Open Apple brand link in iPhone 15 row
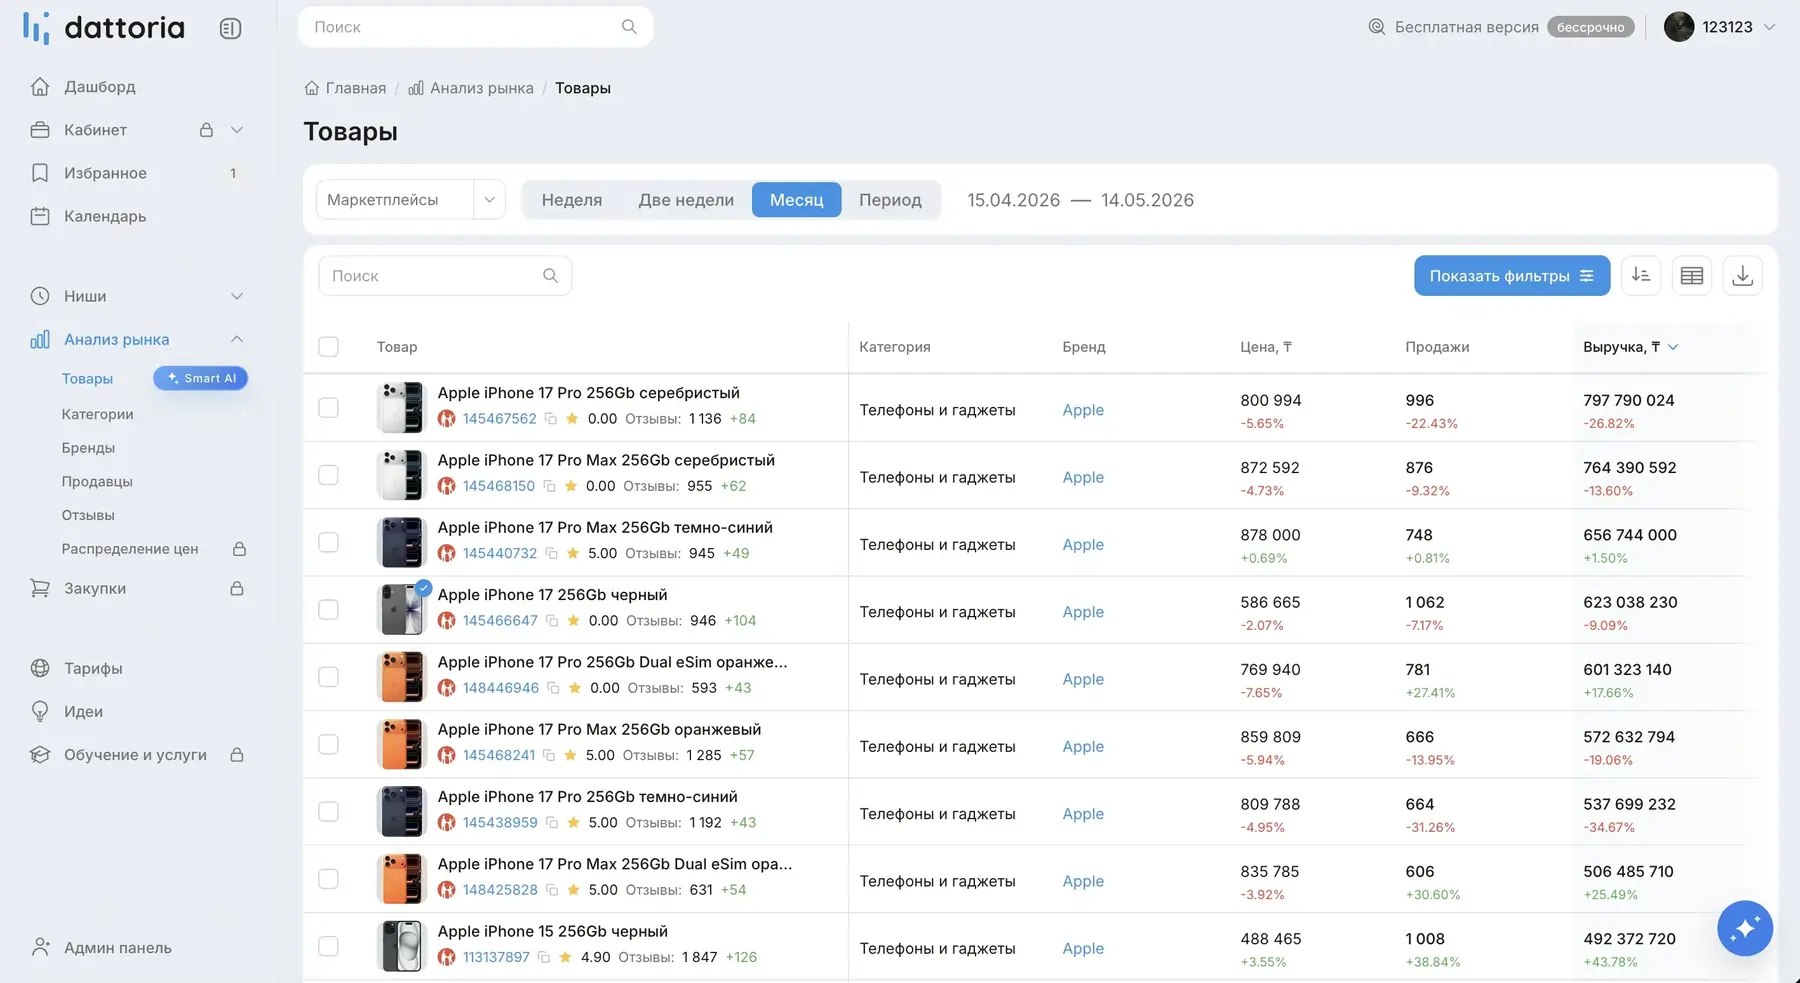 tap(1083, 948)
